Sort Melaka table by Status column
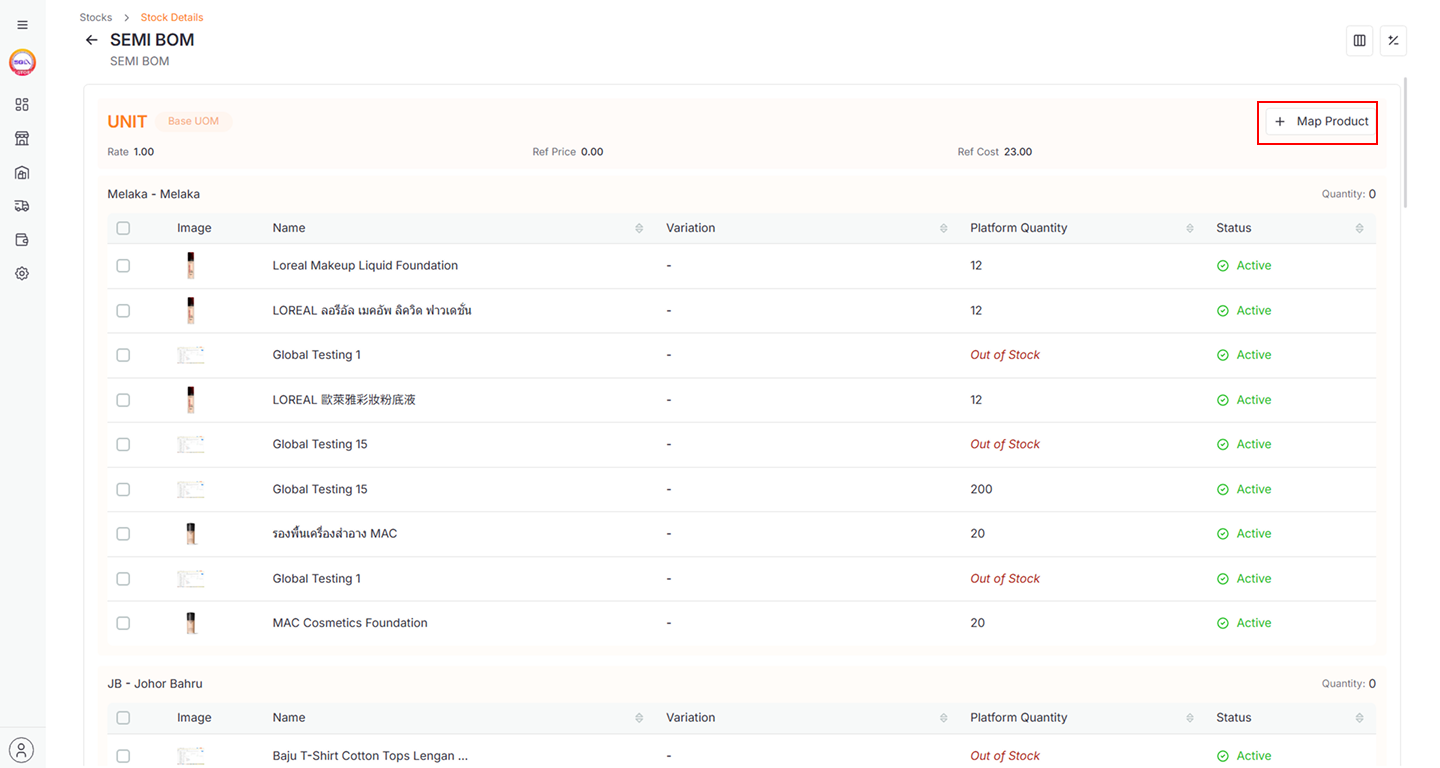Image resolution: width=1440 pixels, height=768 pixels. (1359, 229)
